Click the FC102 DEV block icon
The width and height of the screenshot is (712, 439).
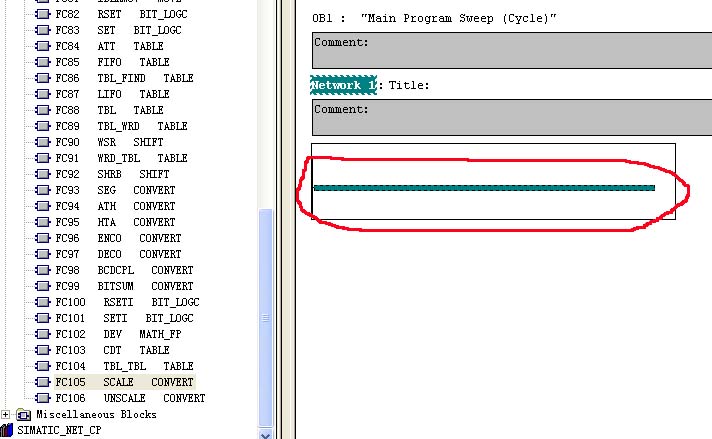pyautogui.click(x=42, y=334)
